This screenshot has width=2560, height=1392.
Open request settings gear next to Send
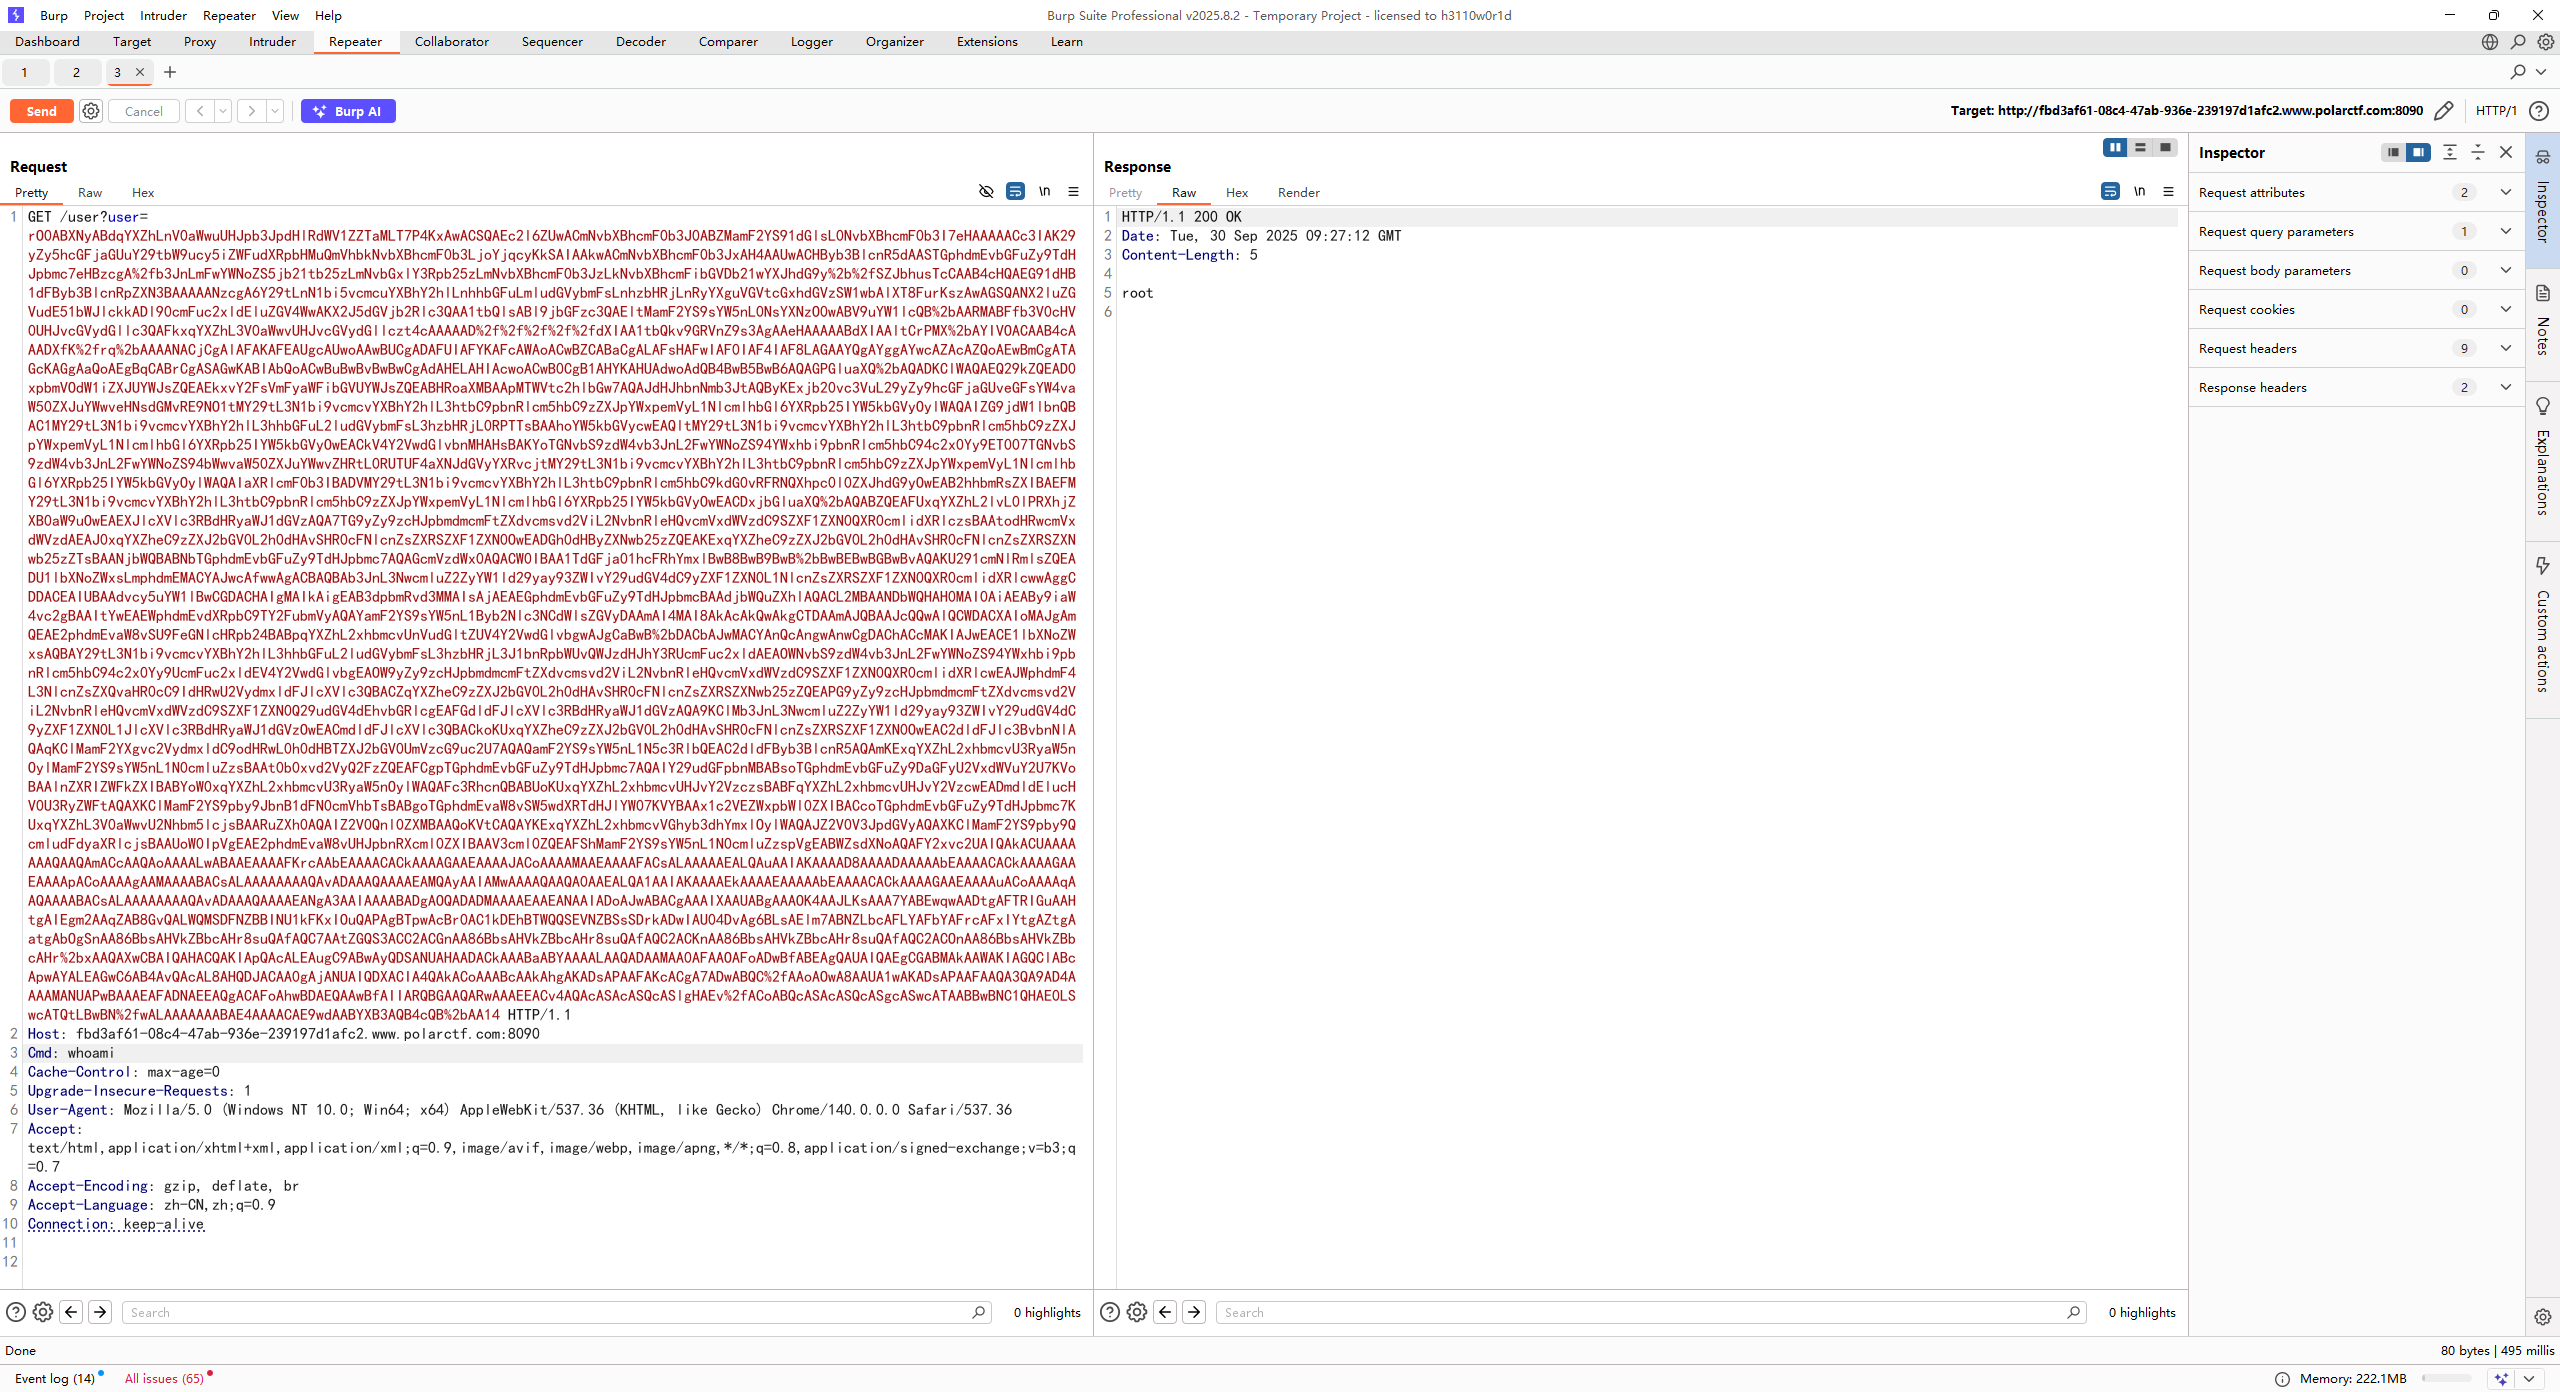coord(91,111)
